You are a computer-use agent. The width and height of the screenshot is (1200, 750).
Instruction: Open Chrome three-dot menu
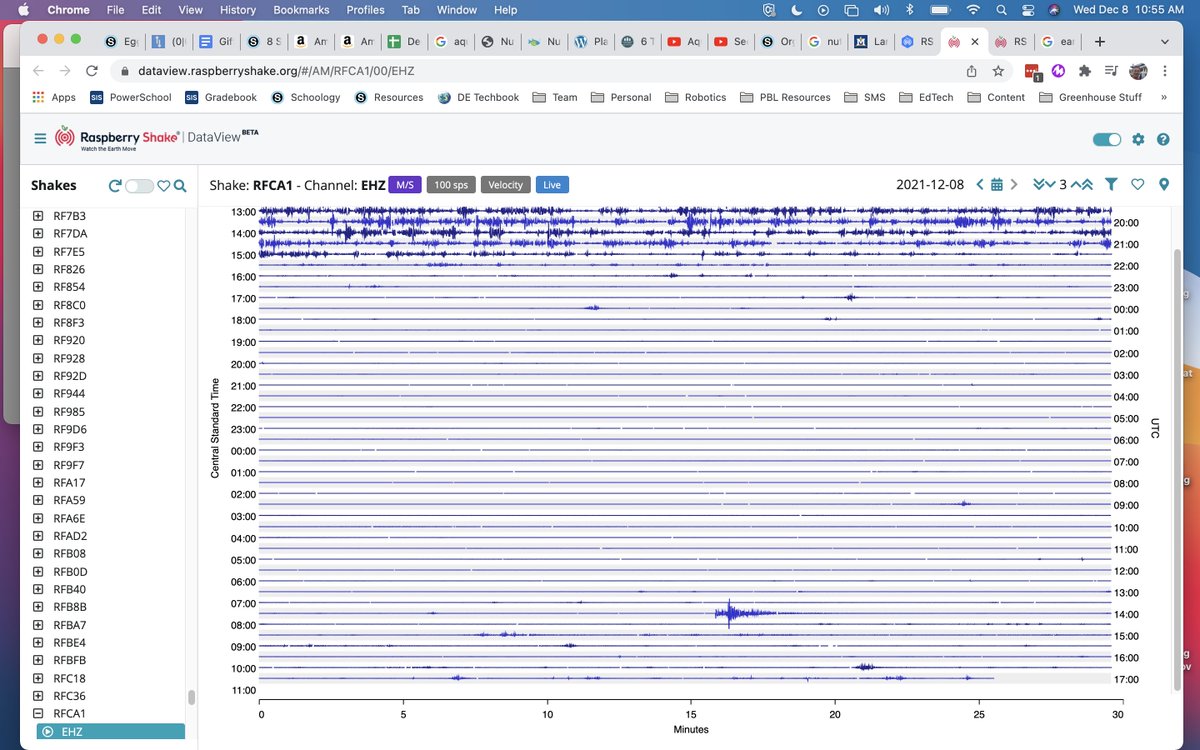pyautogui.click(x=1164, y=71)
